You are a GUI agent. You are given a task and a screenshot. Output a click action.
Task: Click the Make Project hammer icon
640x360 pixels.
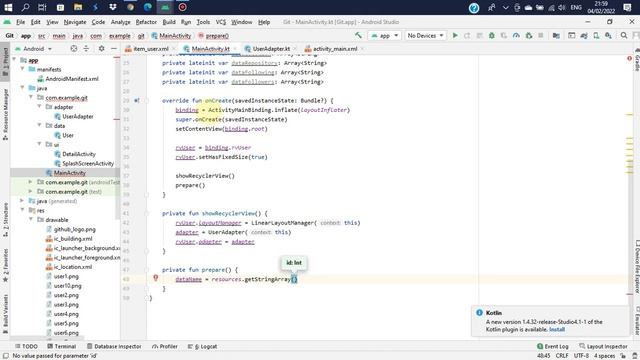point(358,36)
